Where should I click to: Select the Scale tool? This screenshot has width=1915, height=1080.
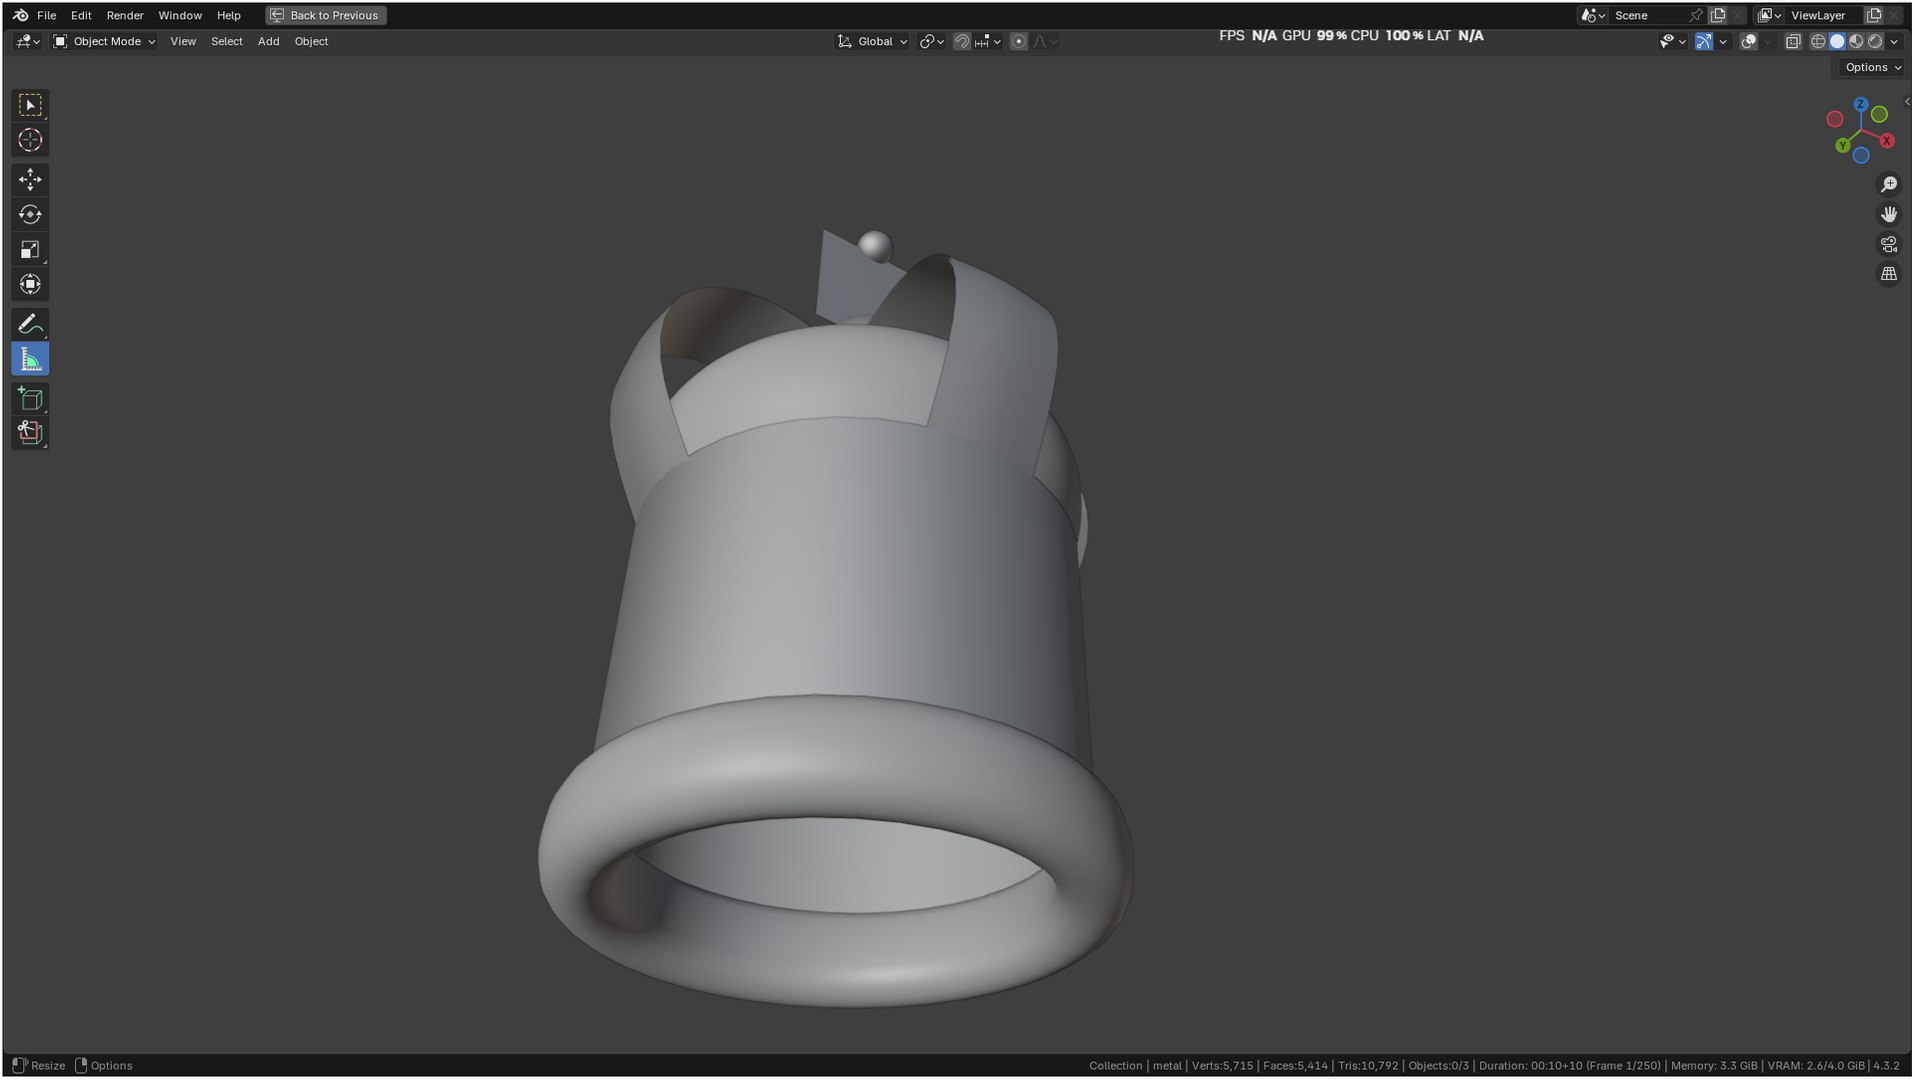[30, 249]
